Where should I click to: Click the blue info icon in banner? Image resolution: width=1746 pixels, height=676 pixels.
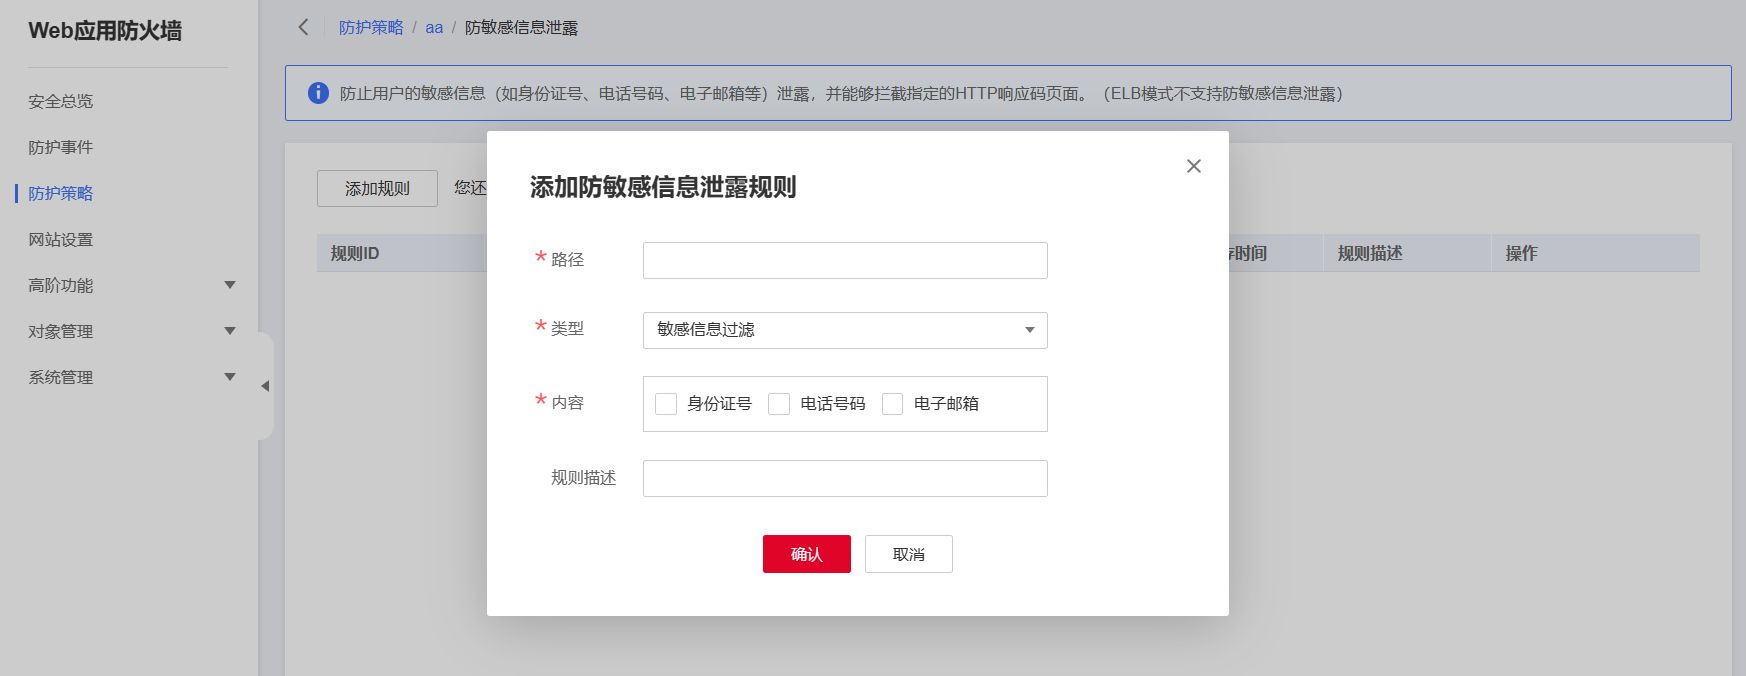pyautogui.click(x=318, y=93)
